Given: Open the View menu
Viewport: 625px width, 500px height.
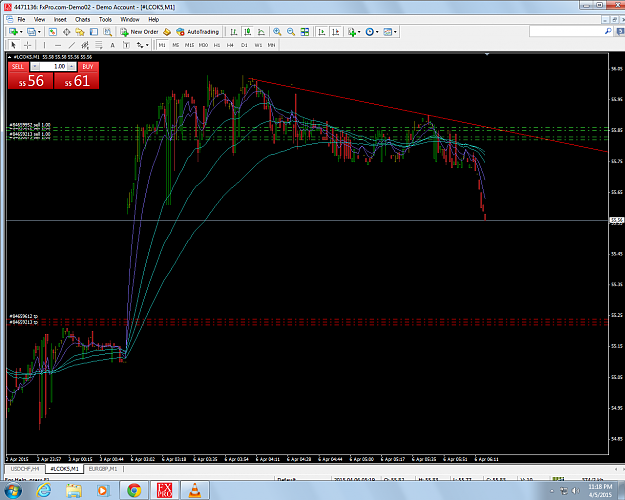Looking at the screenshot, I should pos(39,19).
